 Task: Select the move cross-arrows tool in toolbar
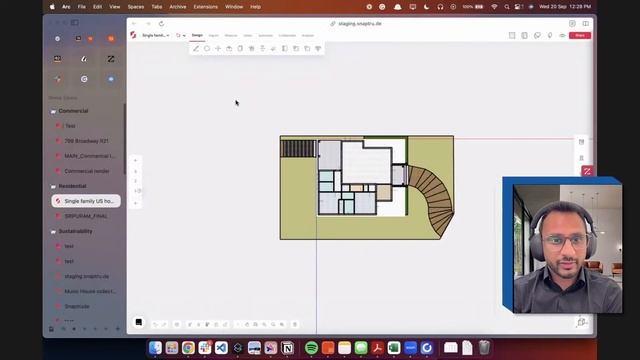coord(218,49)
